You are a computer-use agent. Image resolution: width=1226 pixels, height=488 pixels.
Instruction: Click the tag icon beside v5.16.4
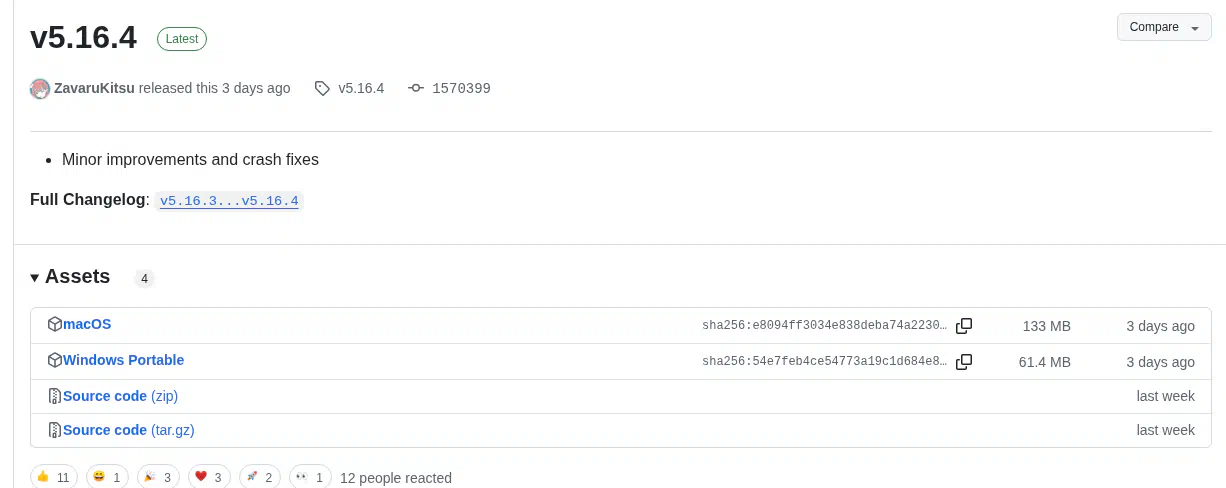(x=322, y=88)
